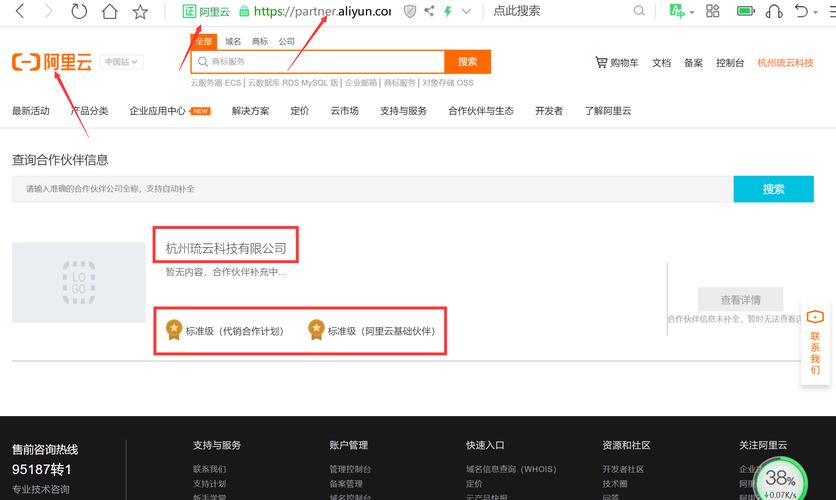Click the blue 搜索 partner search button
Image resolution: width=836 pixels, height=500 pixels.
[774, 189]
